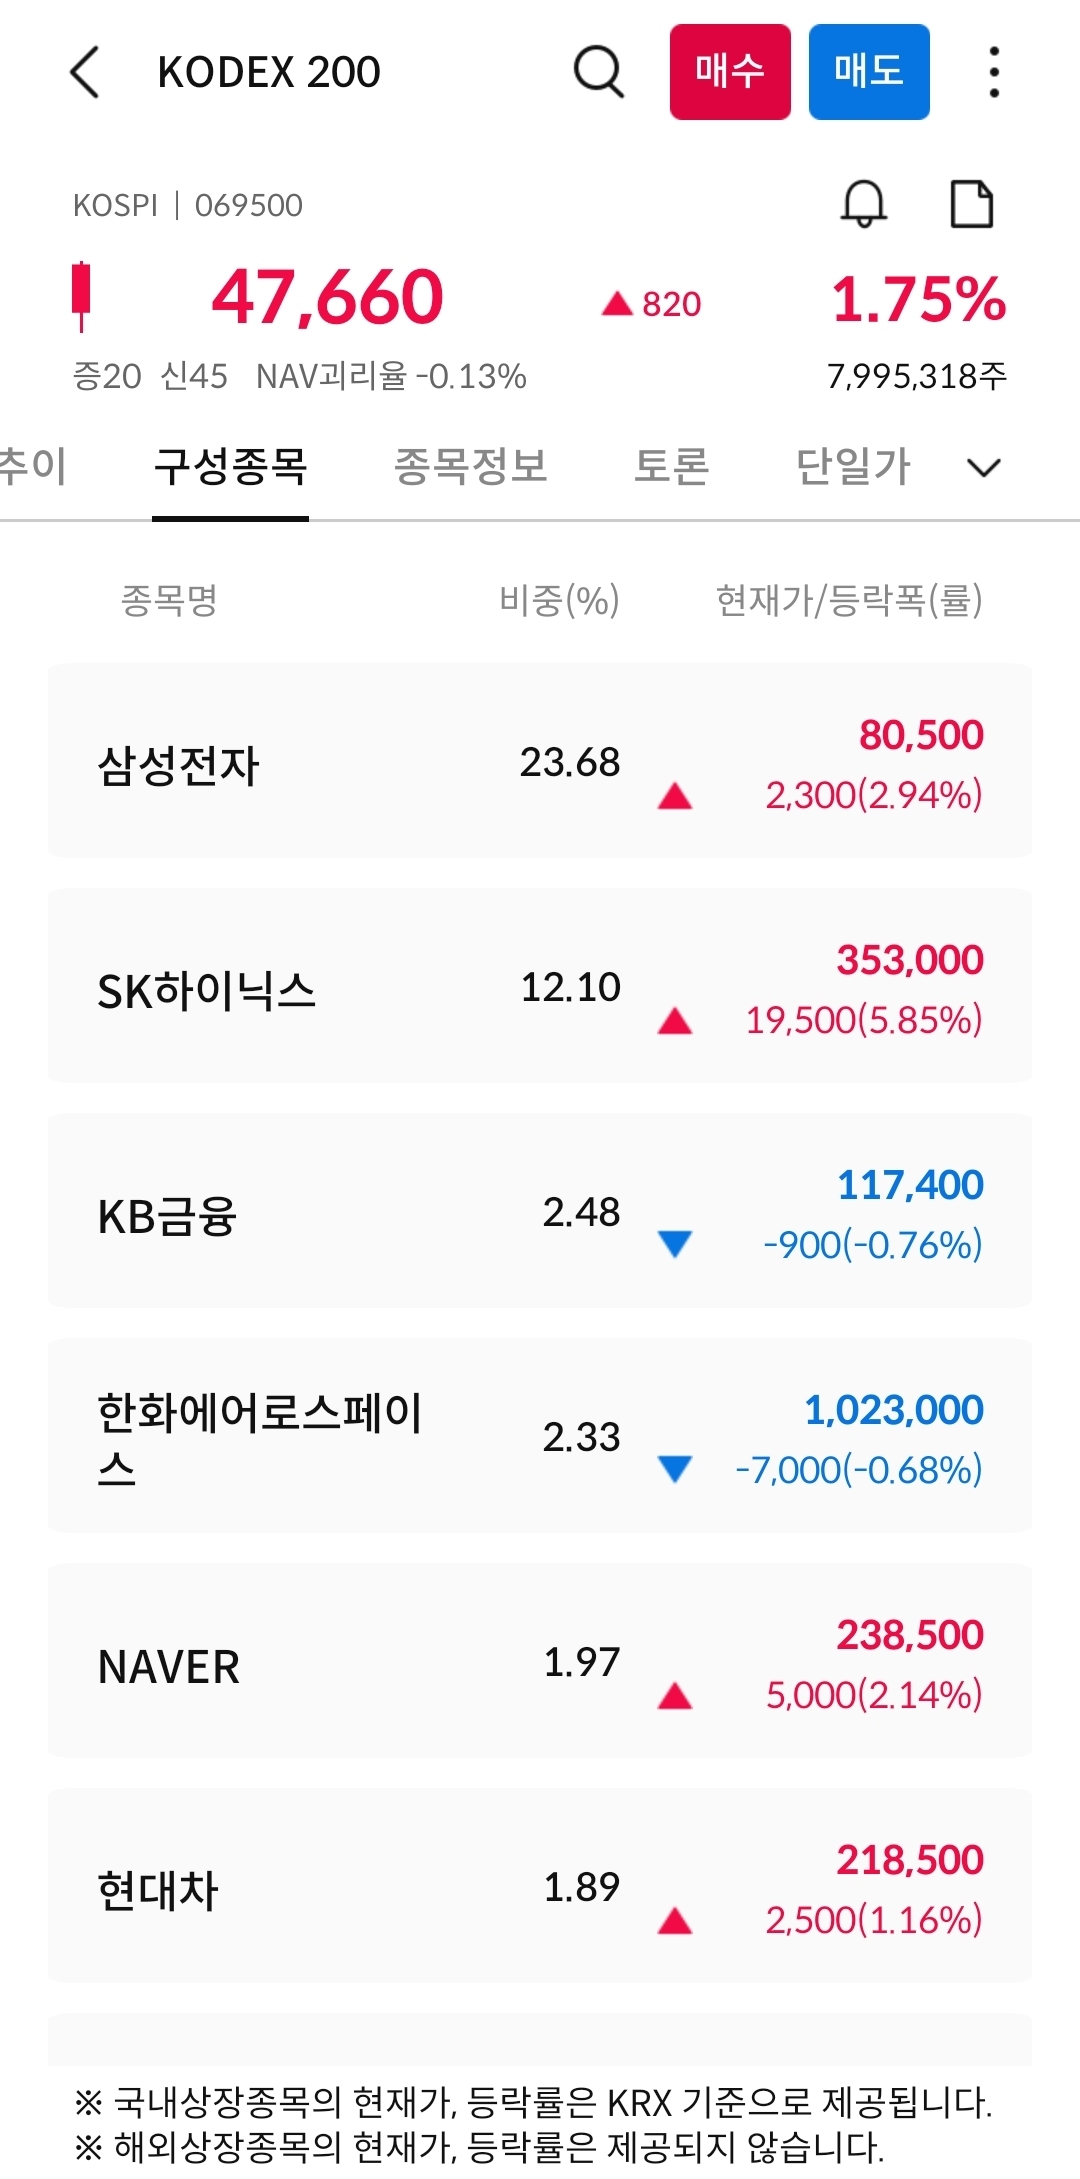1080x2179 pixels.
Task: Open the search magnifier icon
Action: [599, 72]
